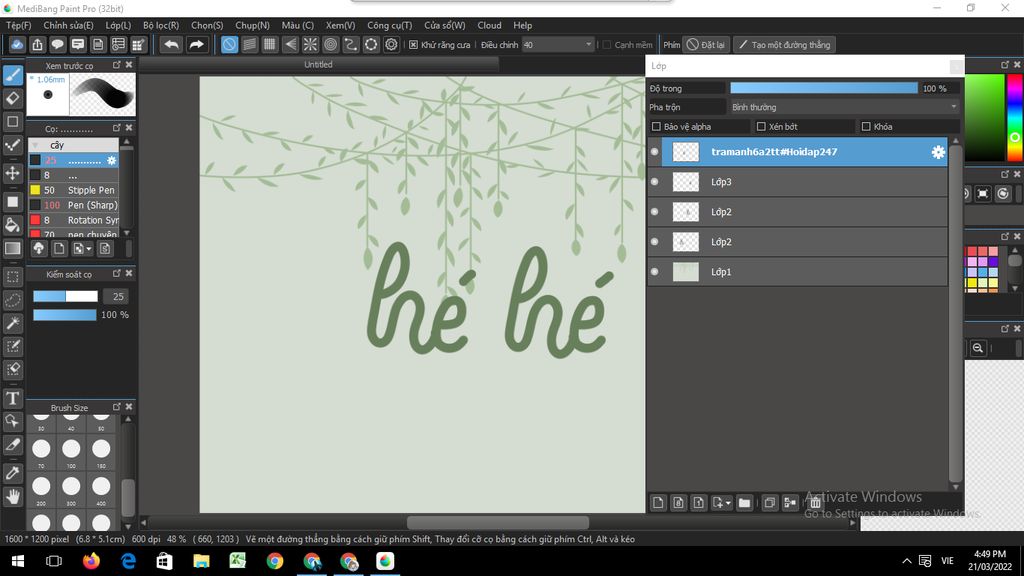
Task: Adjust the brush size slider showing 25
Action: [65, 296]
